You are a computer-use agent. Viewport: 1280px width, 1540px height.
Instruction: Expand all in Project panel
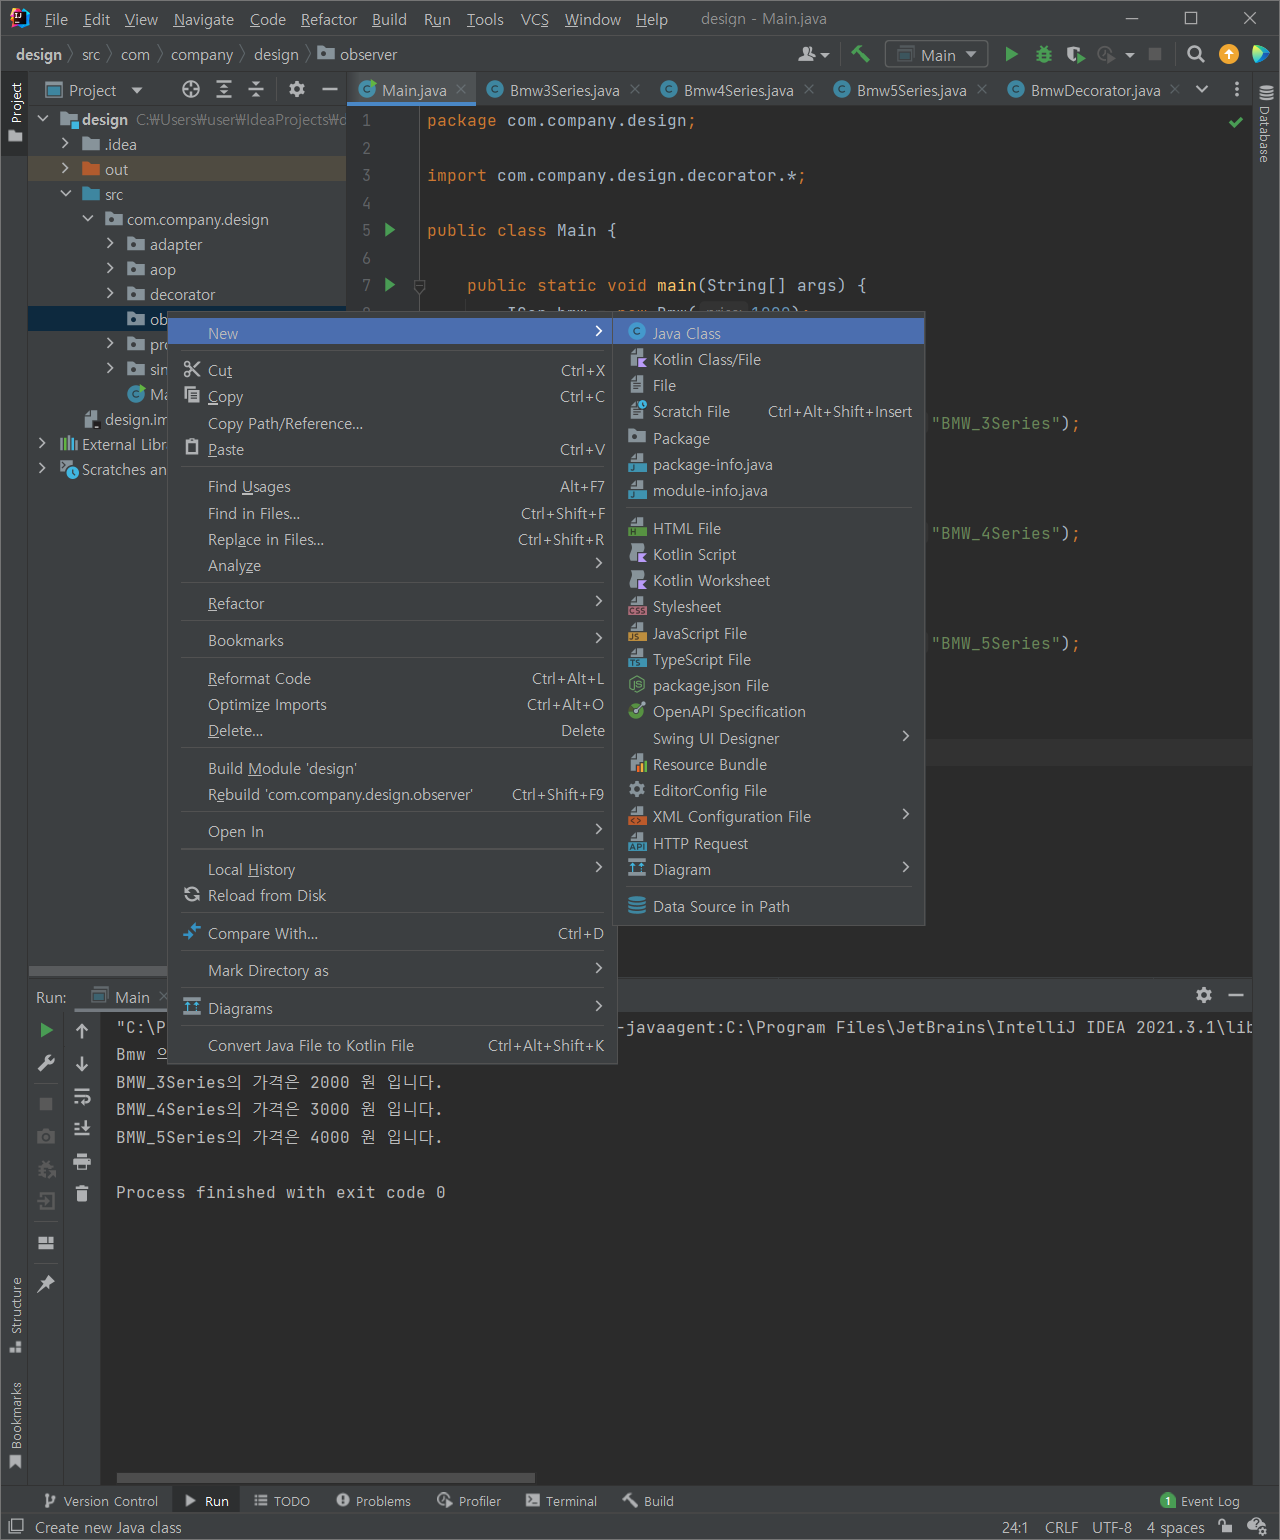tap(224, 90)
